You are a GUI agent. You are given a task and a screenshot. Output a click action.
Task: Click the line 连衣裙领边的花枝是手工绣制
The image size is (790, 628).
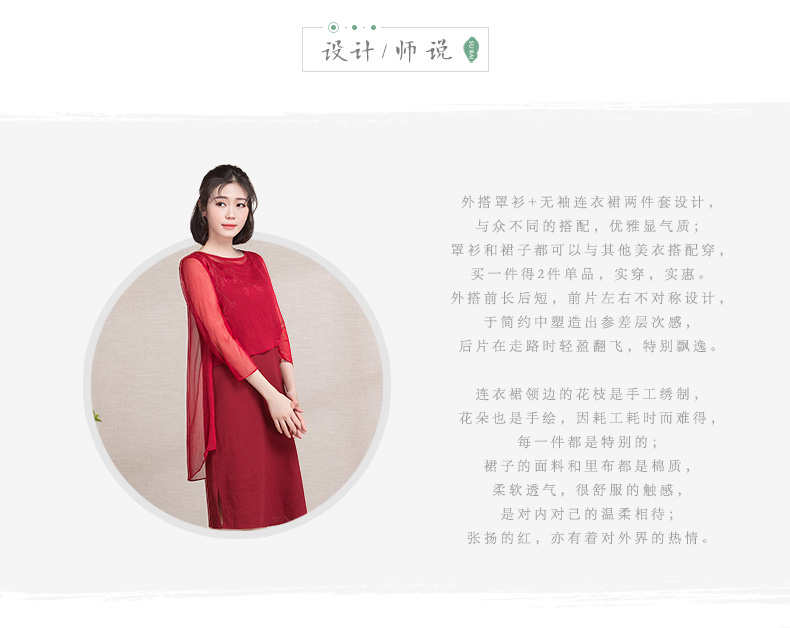coord(587,394)
